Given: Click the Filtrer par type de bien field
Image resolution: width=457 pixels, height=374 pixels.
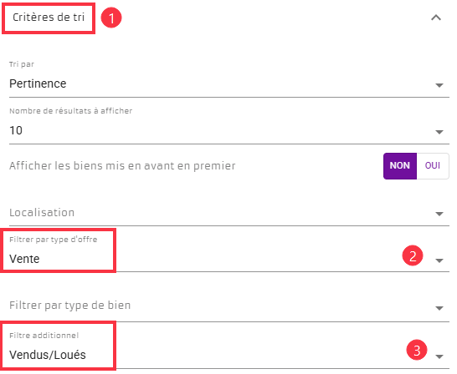Looking at the screenshot, I should [229, 305].
